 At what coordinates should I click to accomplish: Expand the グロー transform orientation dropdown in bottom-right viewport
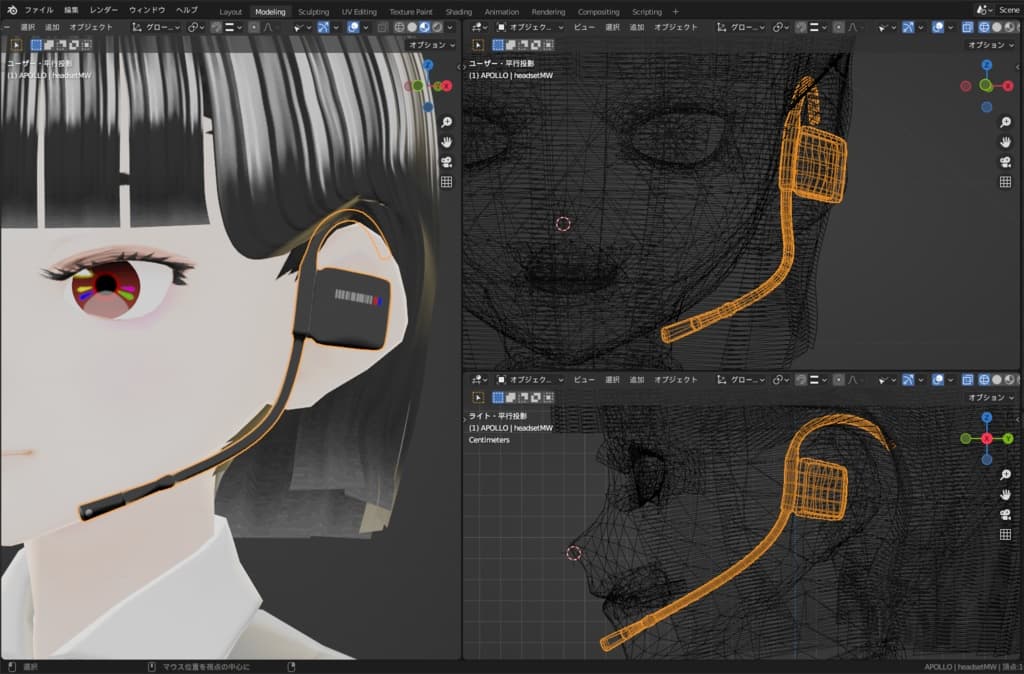pos(740,380)
